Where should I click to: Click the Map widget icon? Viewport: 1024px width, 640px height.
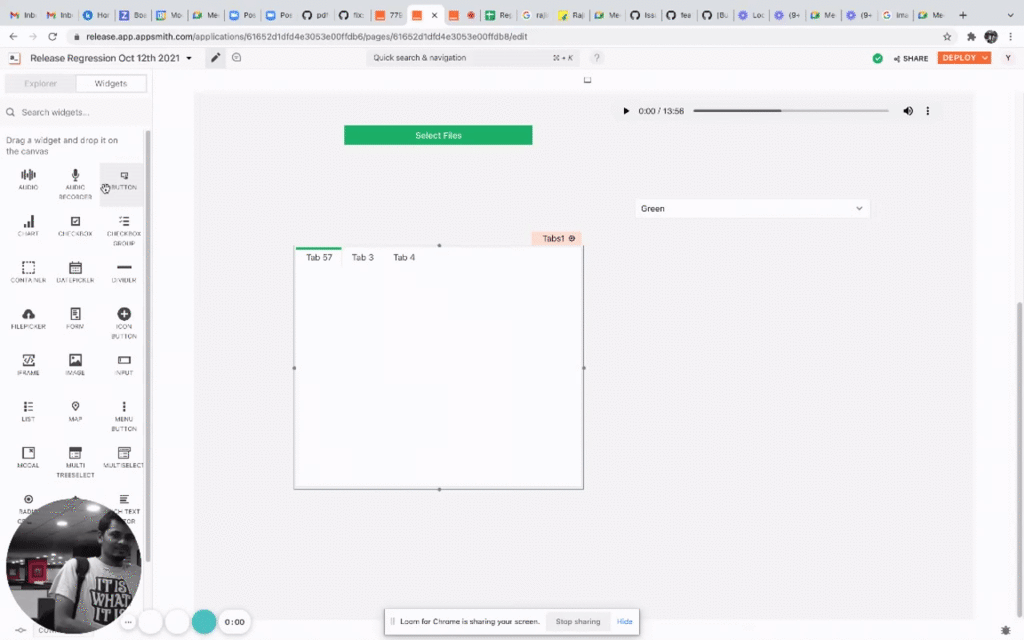75,408
